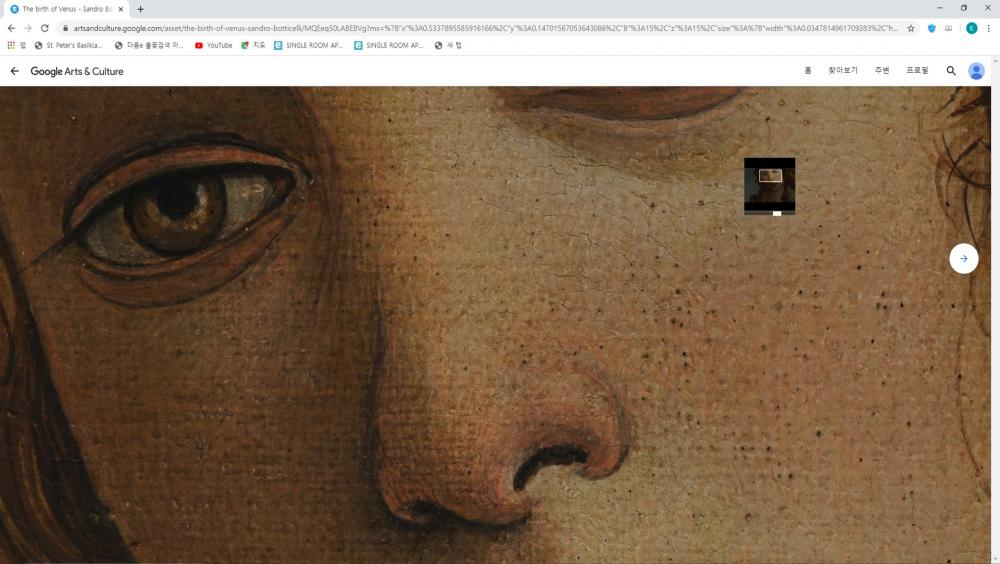Open the Chrome profile avatar E

971,28
